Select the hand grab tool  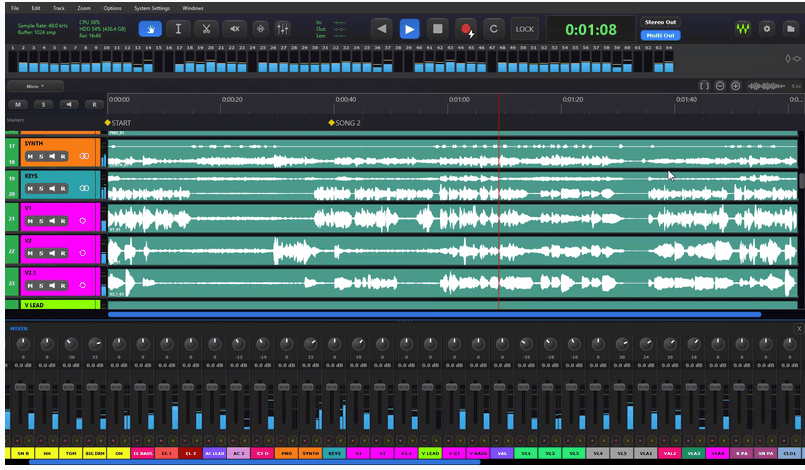[150, 29]
